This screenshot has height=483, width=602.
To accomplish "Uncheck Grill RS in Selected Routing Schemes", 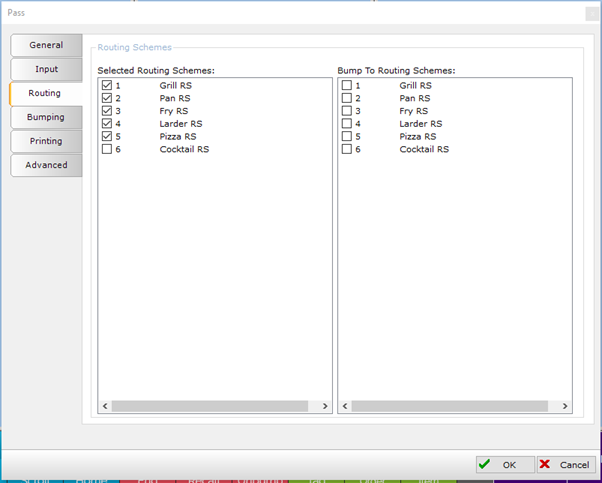I will pos(107,86).
